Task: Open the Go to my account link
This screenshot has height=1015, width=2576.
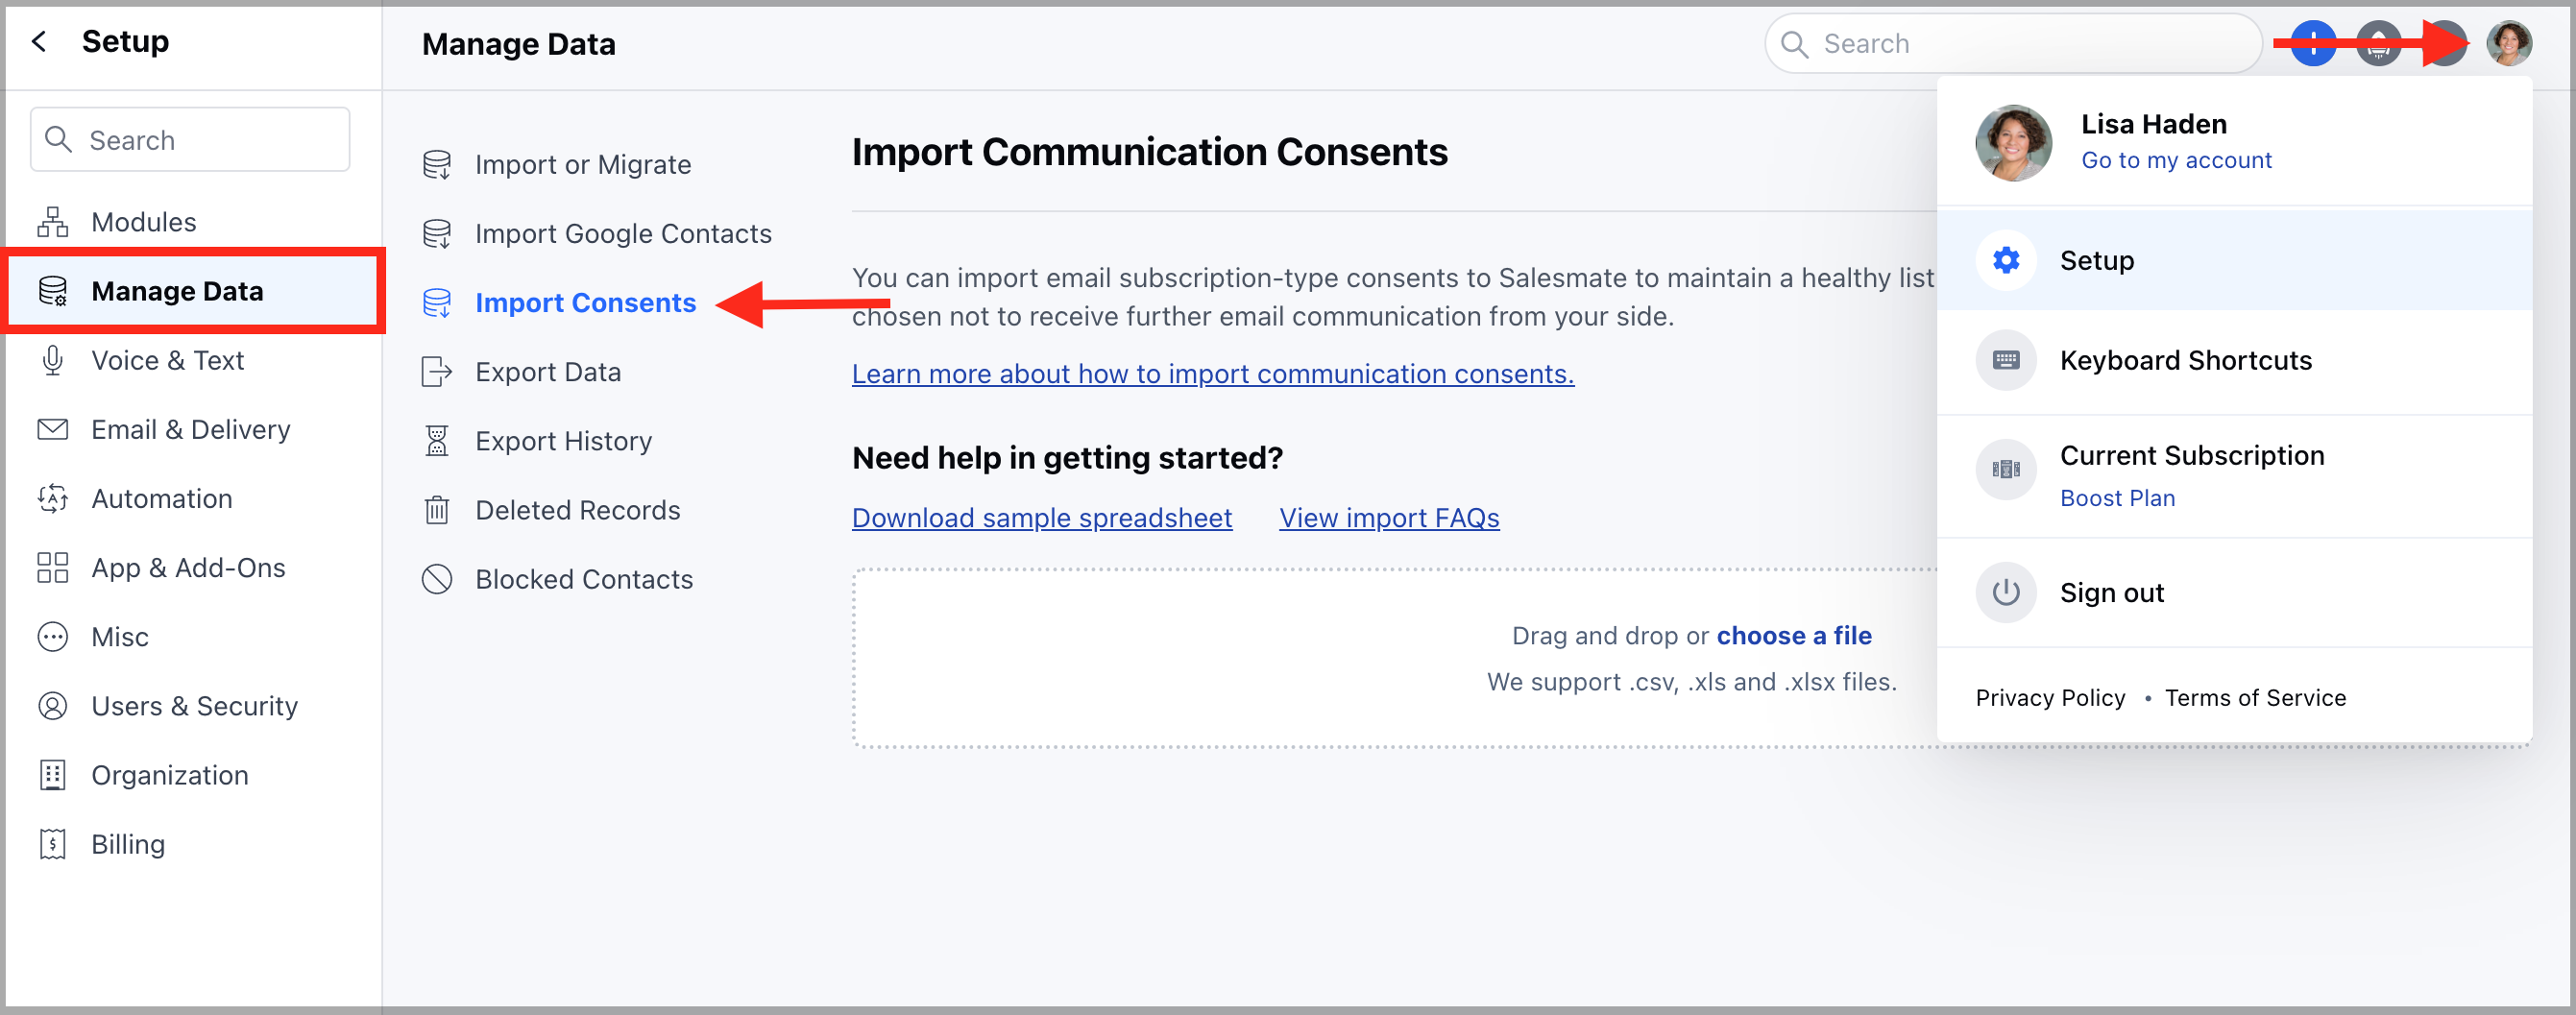Action: tap(2176, 159)
